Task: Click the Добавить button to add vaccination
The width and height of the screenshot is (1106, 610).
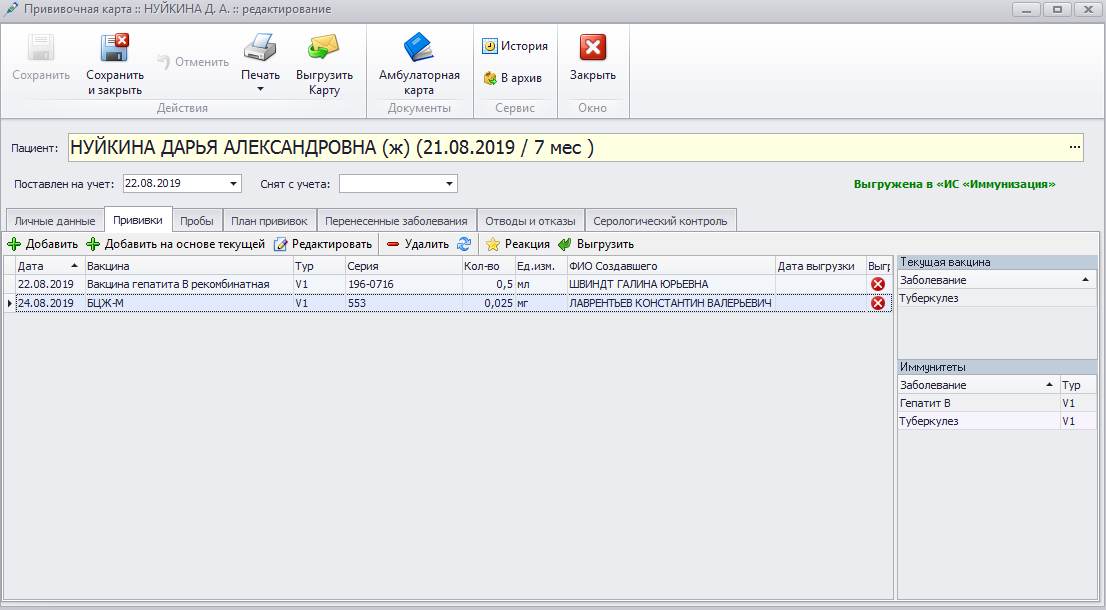Action: [x=42, y=244]
